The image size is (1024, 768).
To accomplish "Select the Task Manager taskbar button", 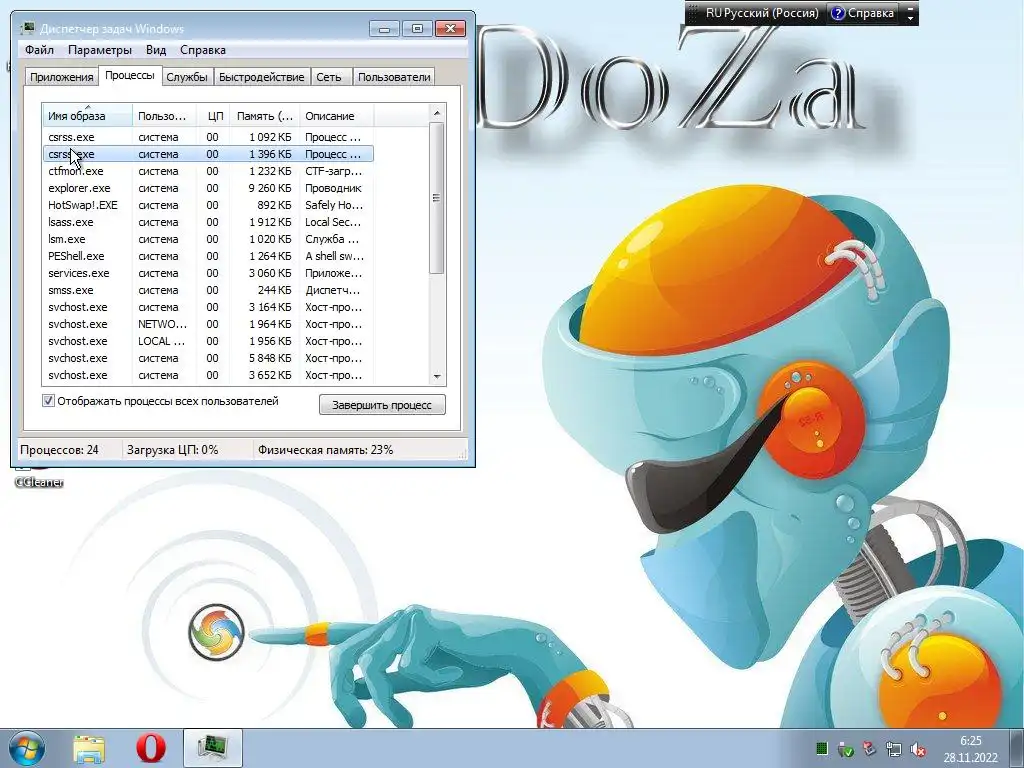I will pyautogui.click(x=212, y=748).
